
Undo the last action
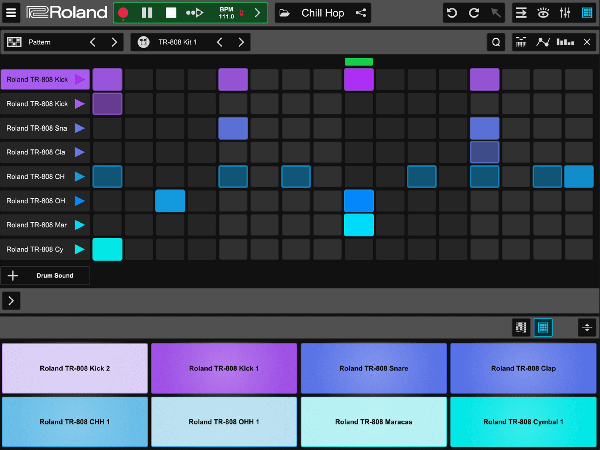452,13
